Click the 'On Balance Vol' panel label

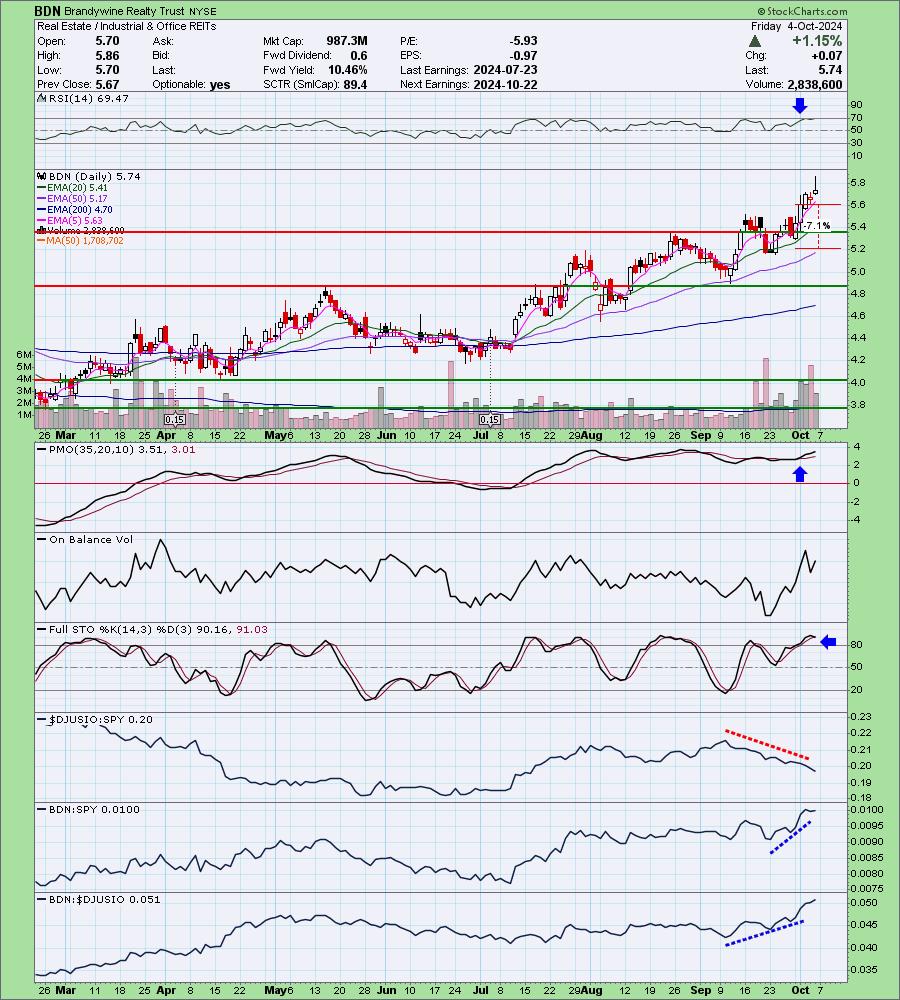pos(91,539)
